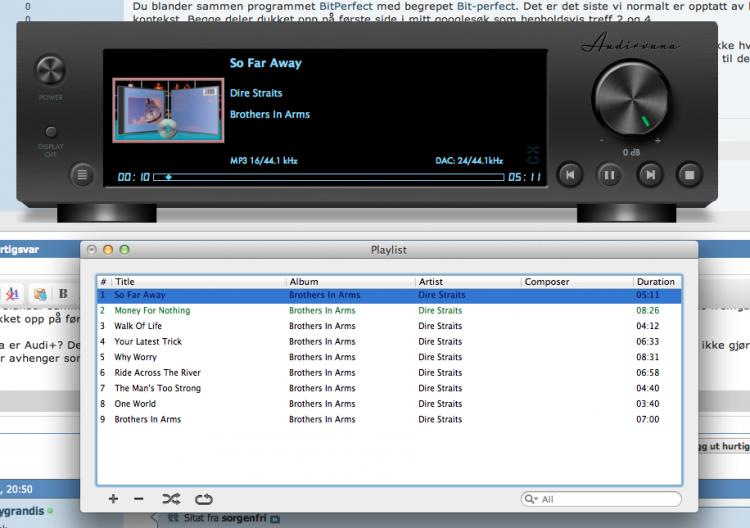Image resolution: width=750 pixels, height=528 pixels.
Task: Minimize the Playlist window
Action: coord(108,250)
